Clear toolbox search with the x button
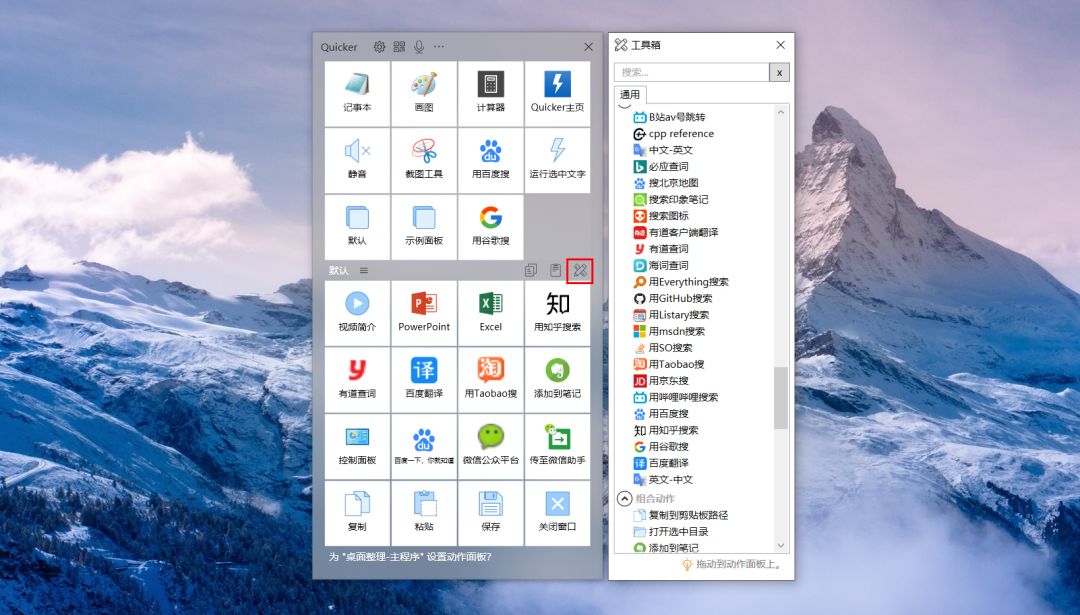This screenshot has width=1080, height=615. click(x=780, y=72)
